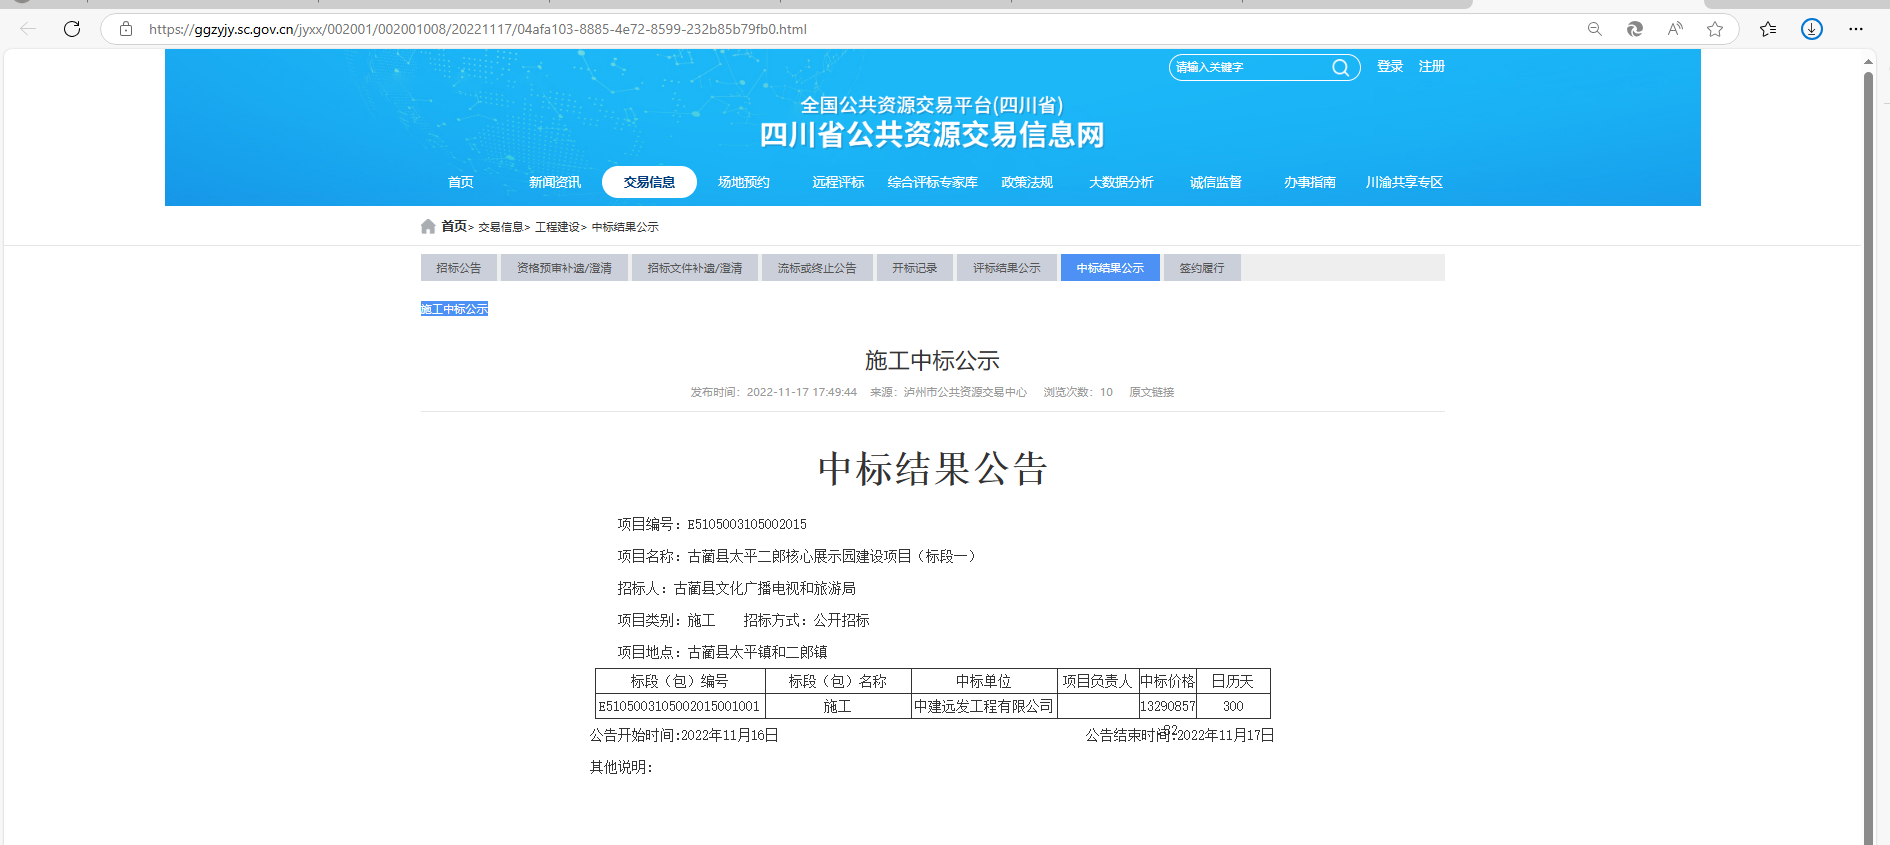
Task: Add page to favorites with star icon
Action: point(1715,29)
